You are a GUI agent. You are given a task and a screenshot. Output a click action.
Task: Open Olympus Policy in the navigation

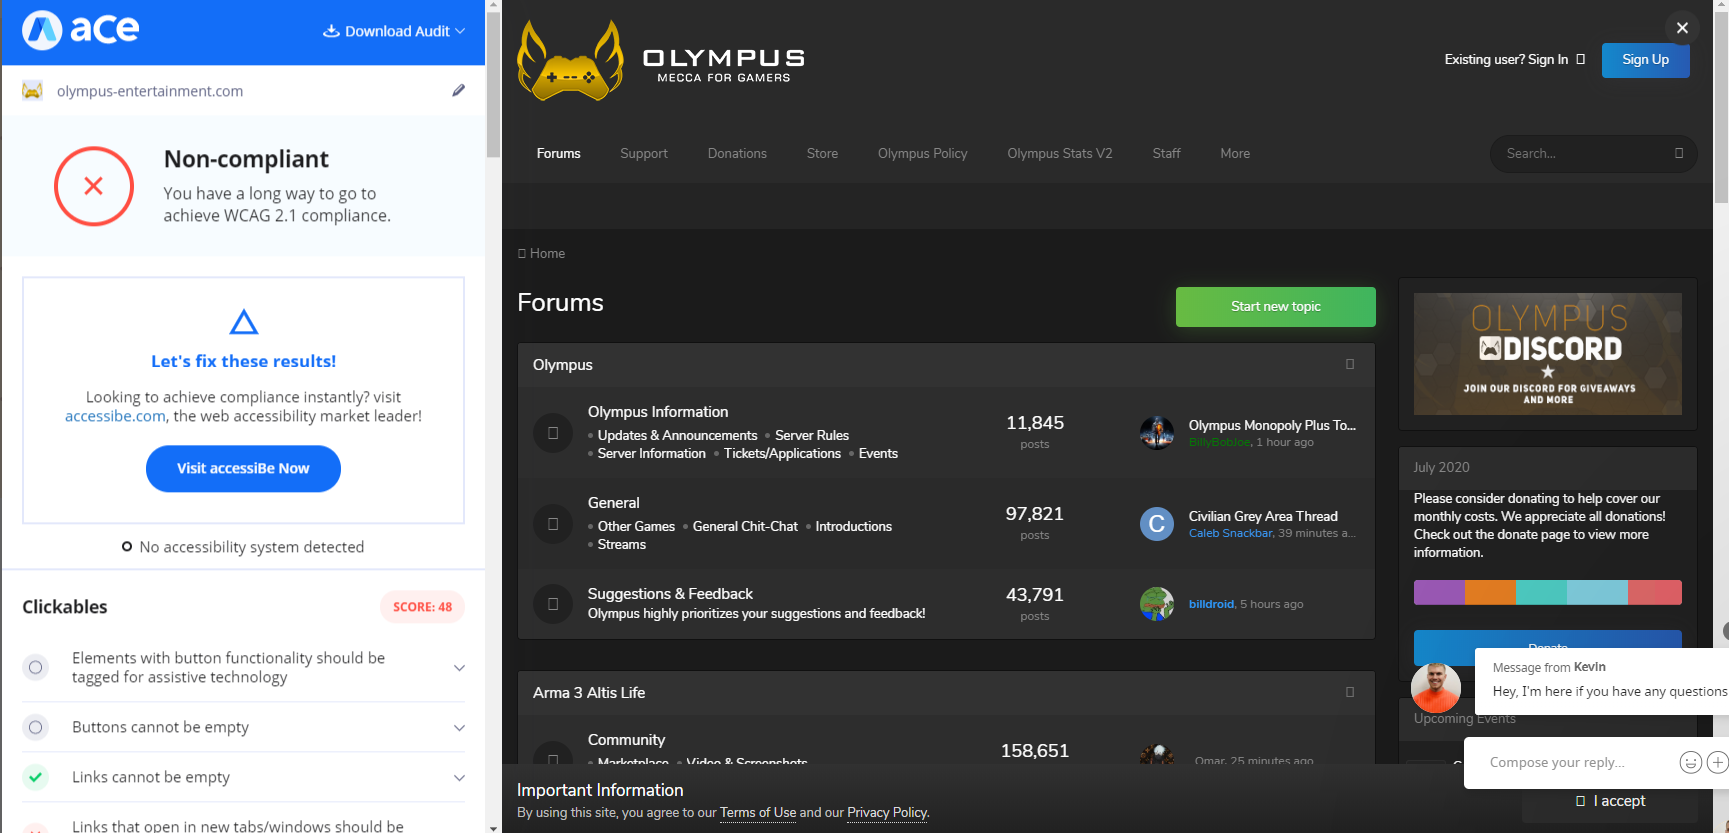[x=923, y=153]
